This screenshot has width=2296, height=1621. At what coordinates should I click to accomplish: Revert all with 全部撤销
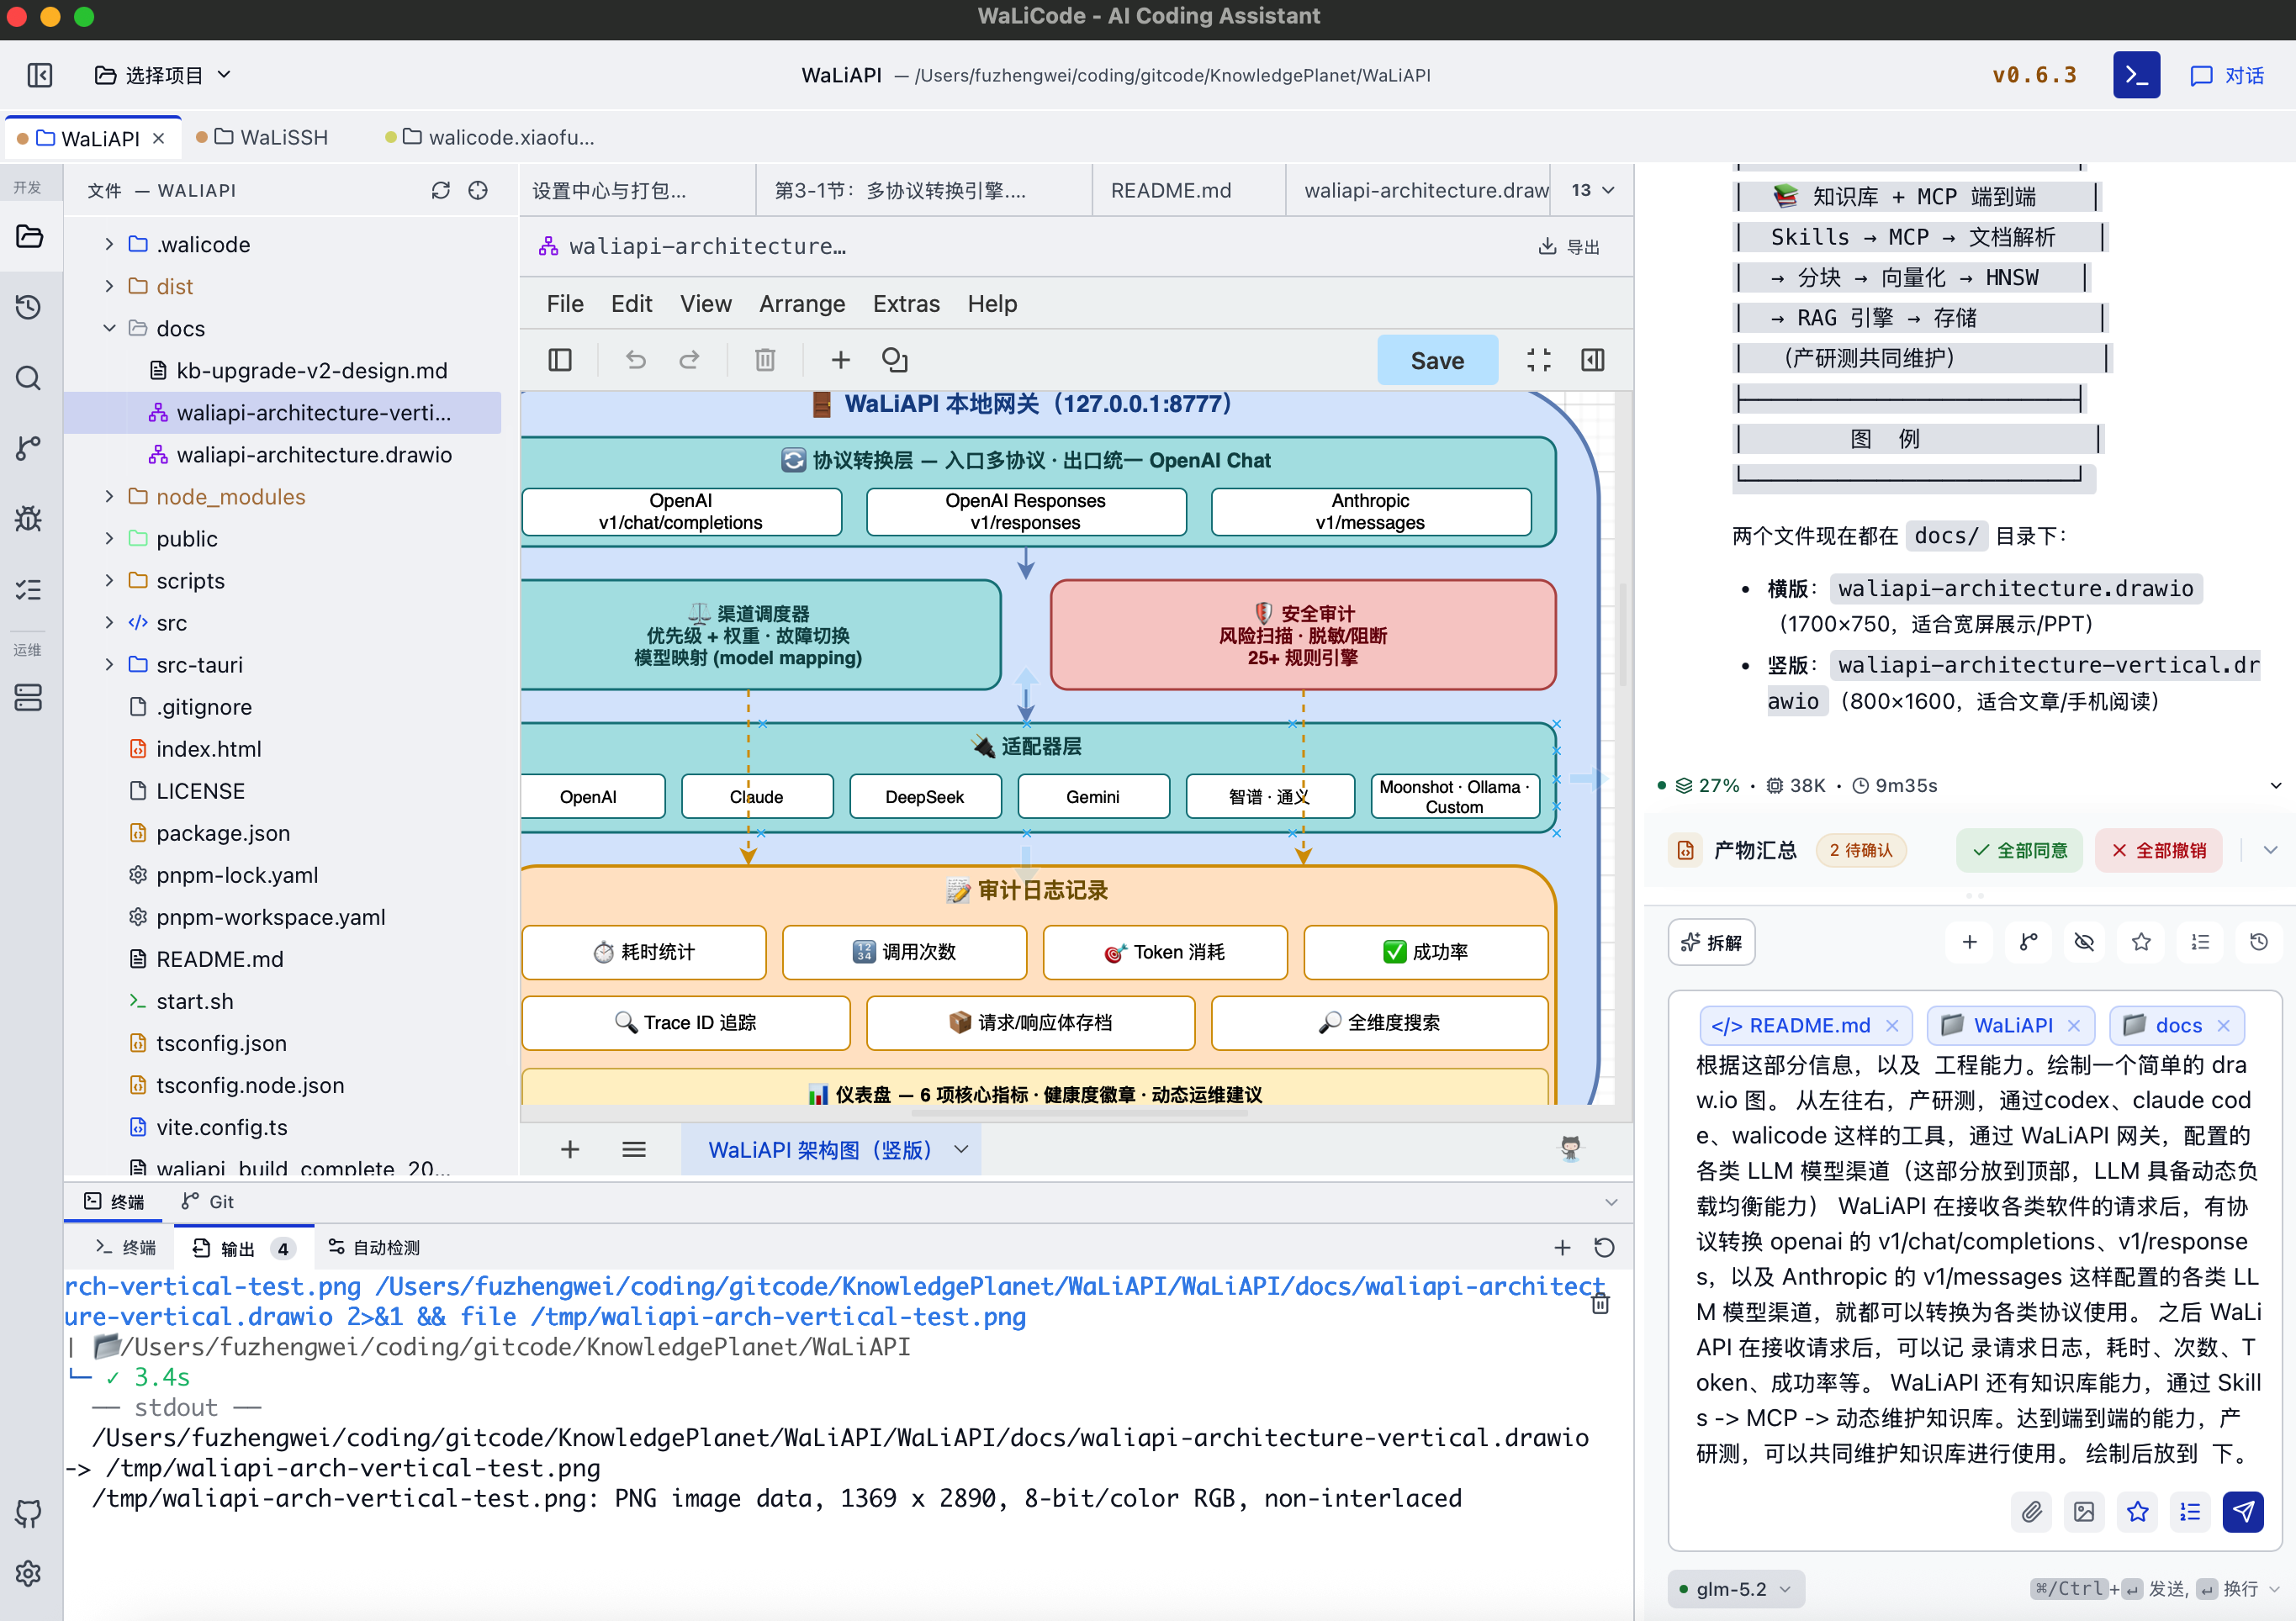[x=2158, y=851]
